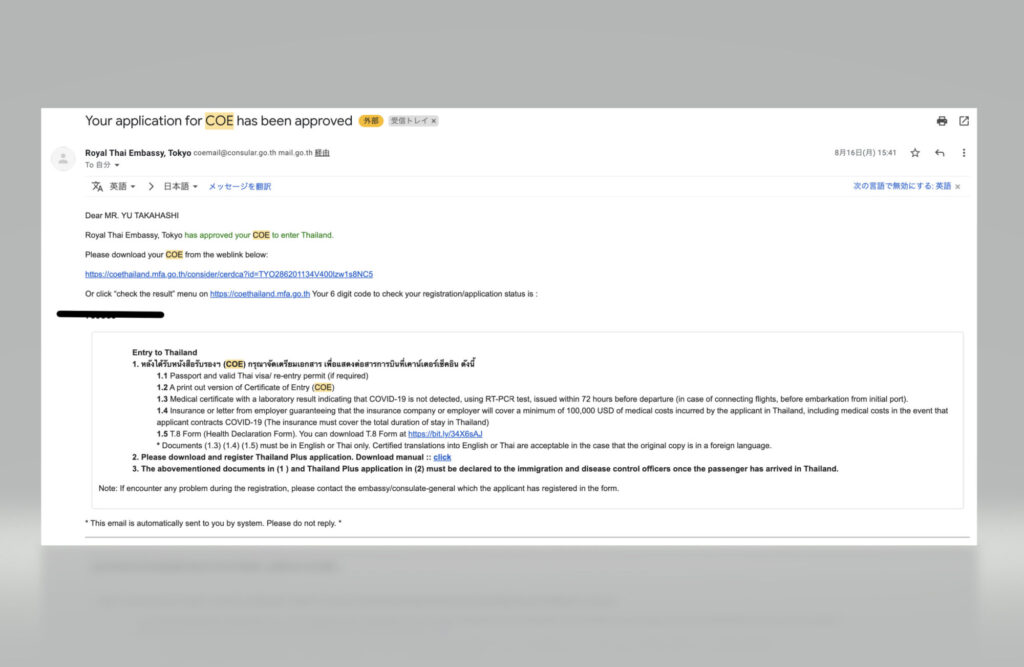Viewport: 1024px width, 667px height.
Task: Reply to the email using the arrow icon
Action: 940,153
